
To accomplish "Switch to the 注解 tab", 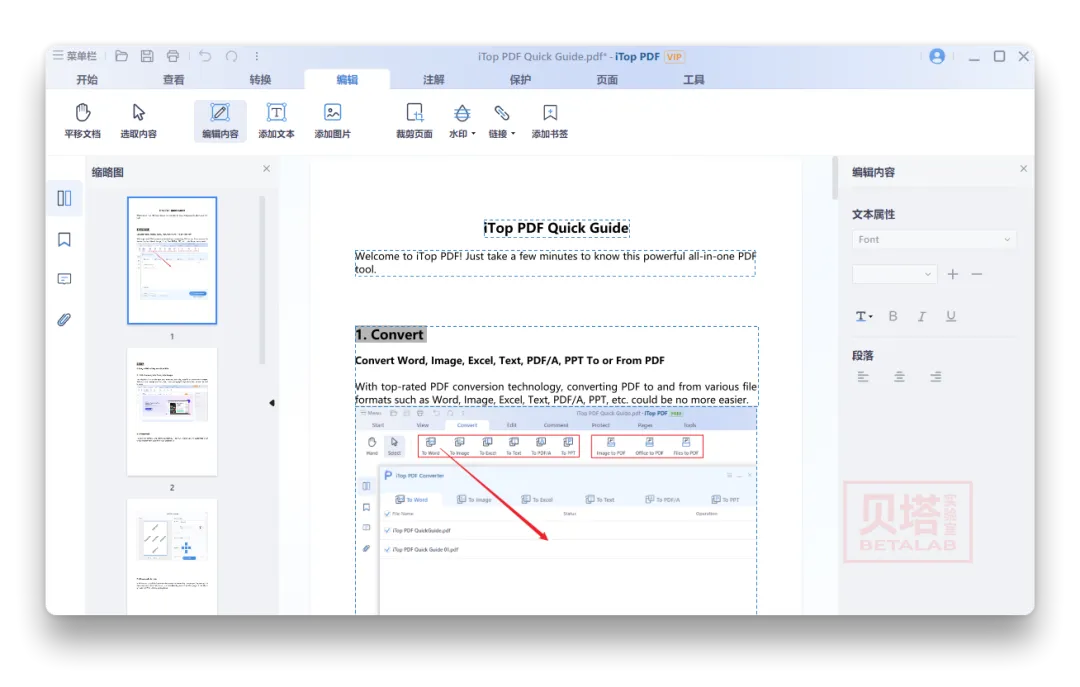I will point(434,80).
